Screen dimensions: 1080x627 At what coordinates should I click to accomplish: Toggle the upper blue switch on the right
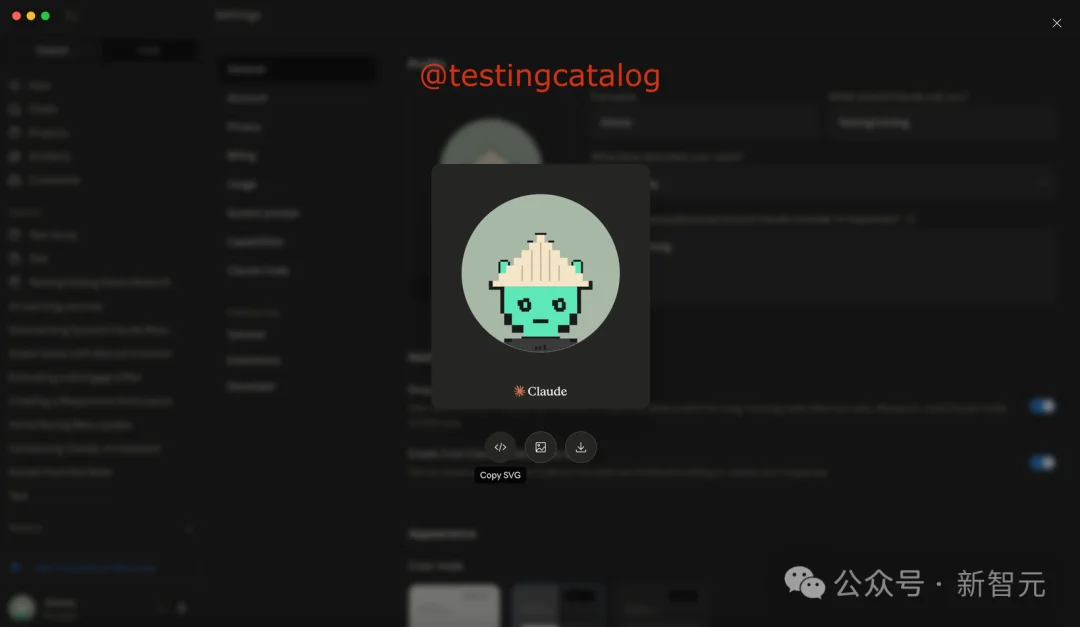coord(1042,406)
